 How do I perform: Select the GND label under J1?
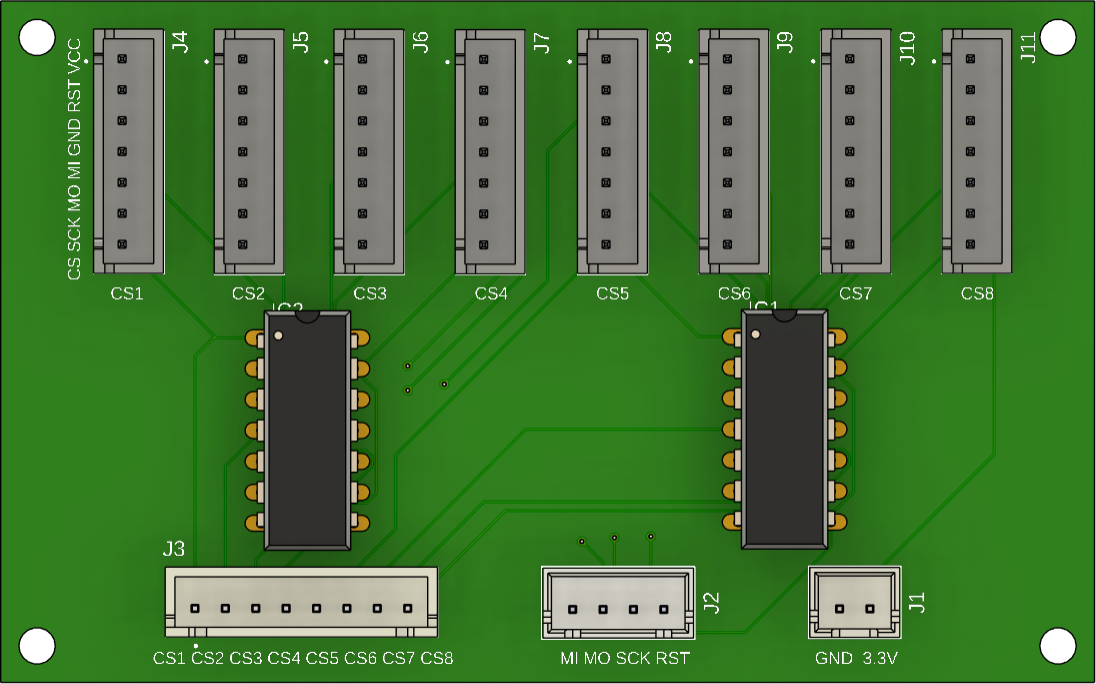pos(834,658)
